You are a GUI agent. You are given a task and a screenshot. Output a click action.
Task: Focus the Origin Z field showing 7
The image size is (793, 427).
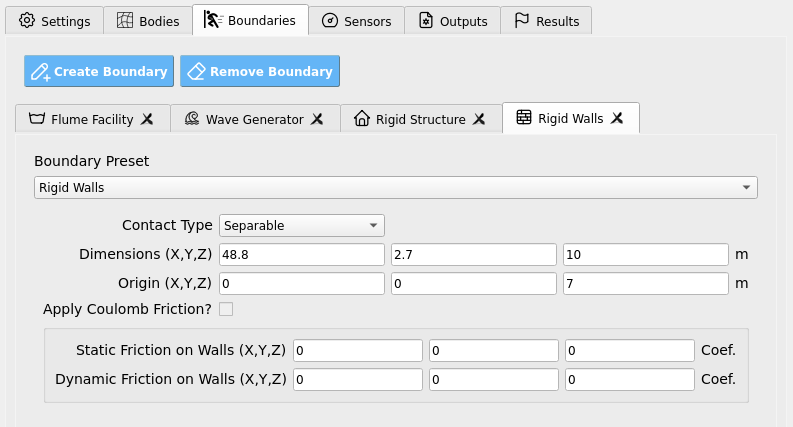(x=646, y=283)
